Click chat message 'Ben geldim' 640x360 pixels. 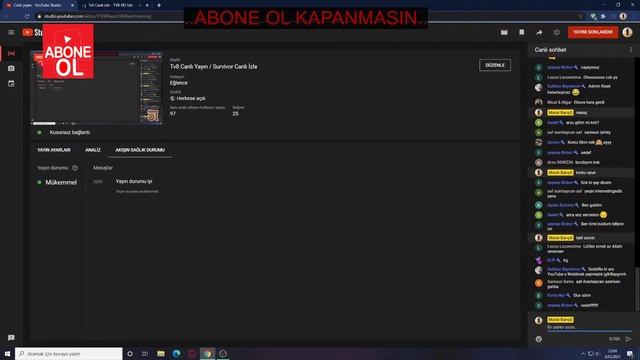[x=591, y=205]
